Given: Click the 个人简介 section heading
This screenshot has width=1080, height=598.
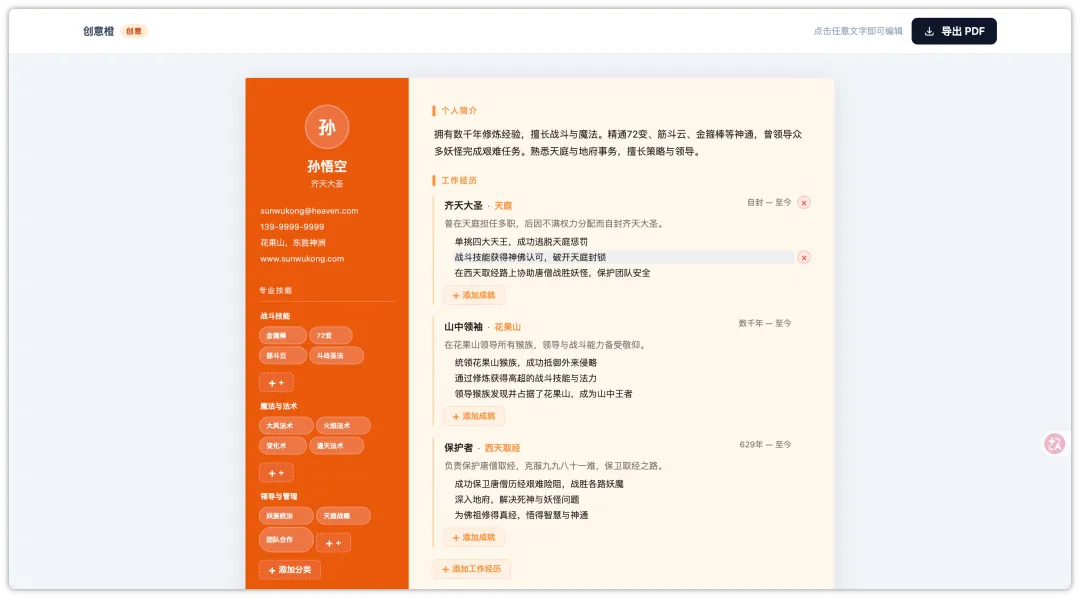Looking at the screenshot, I should 459,110.
